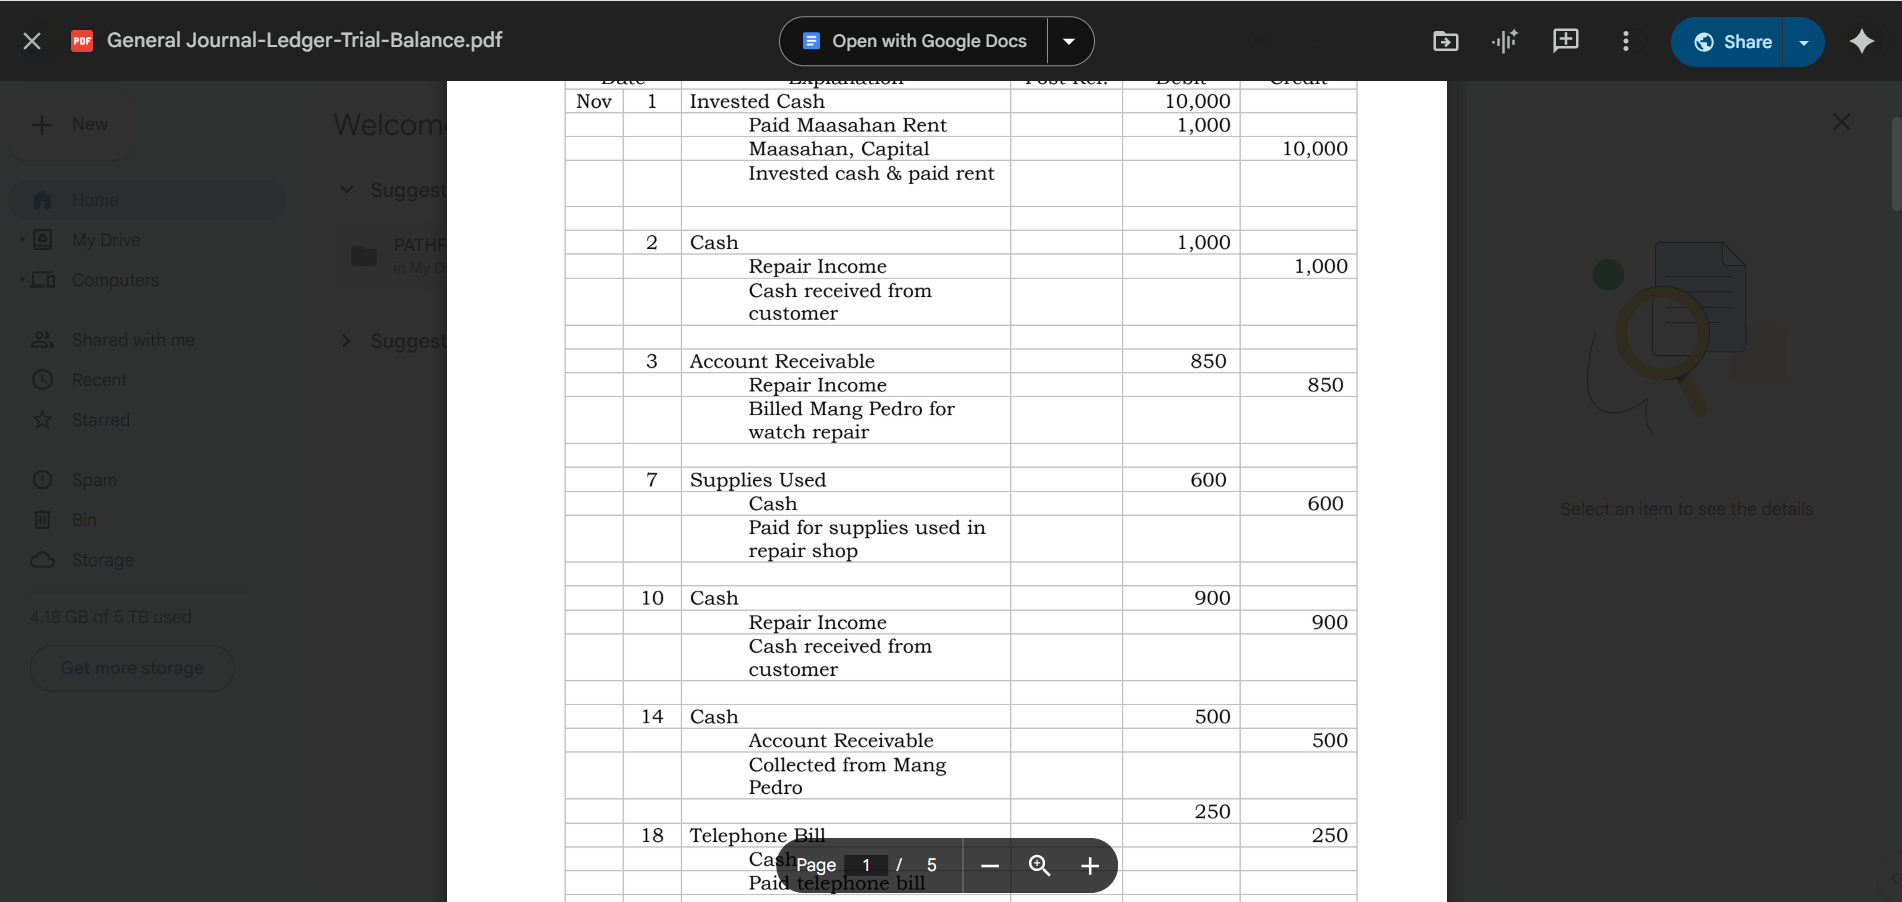Click the page number field showing 1
This screenshot has width=1902, height=902.
pos(866,865)
